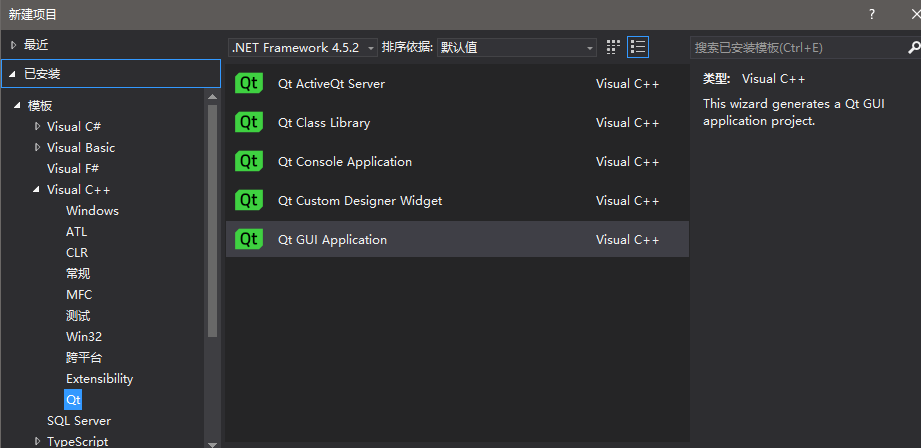Screen dimensions: 921x448
Task: Click the Qt icon beside Qt Console Application
Action: coord(249,161)
